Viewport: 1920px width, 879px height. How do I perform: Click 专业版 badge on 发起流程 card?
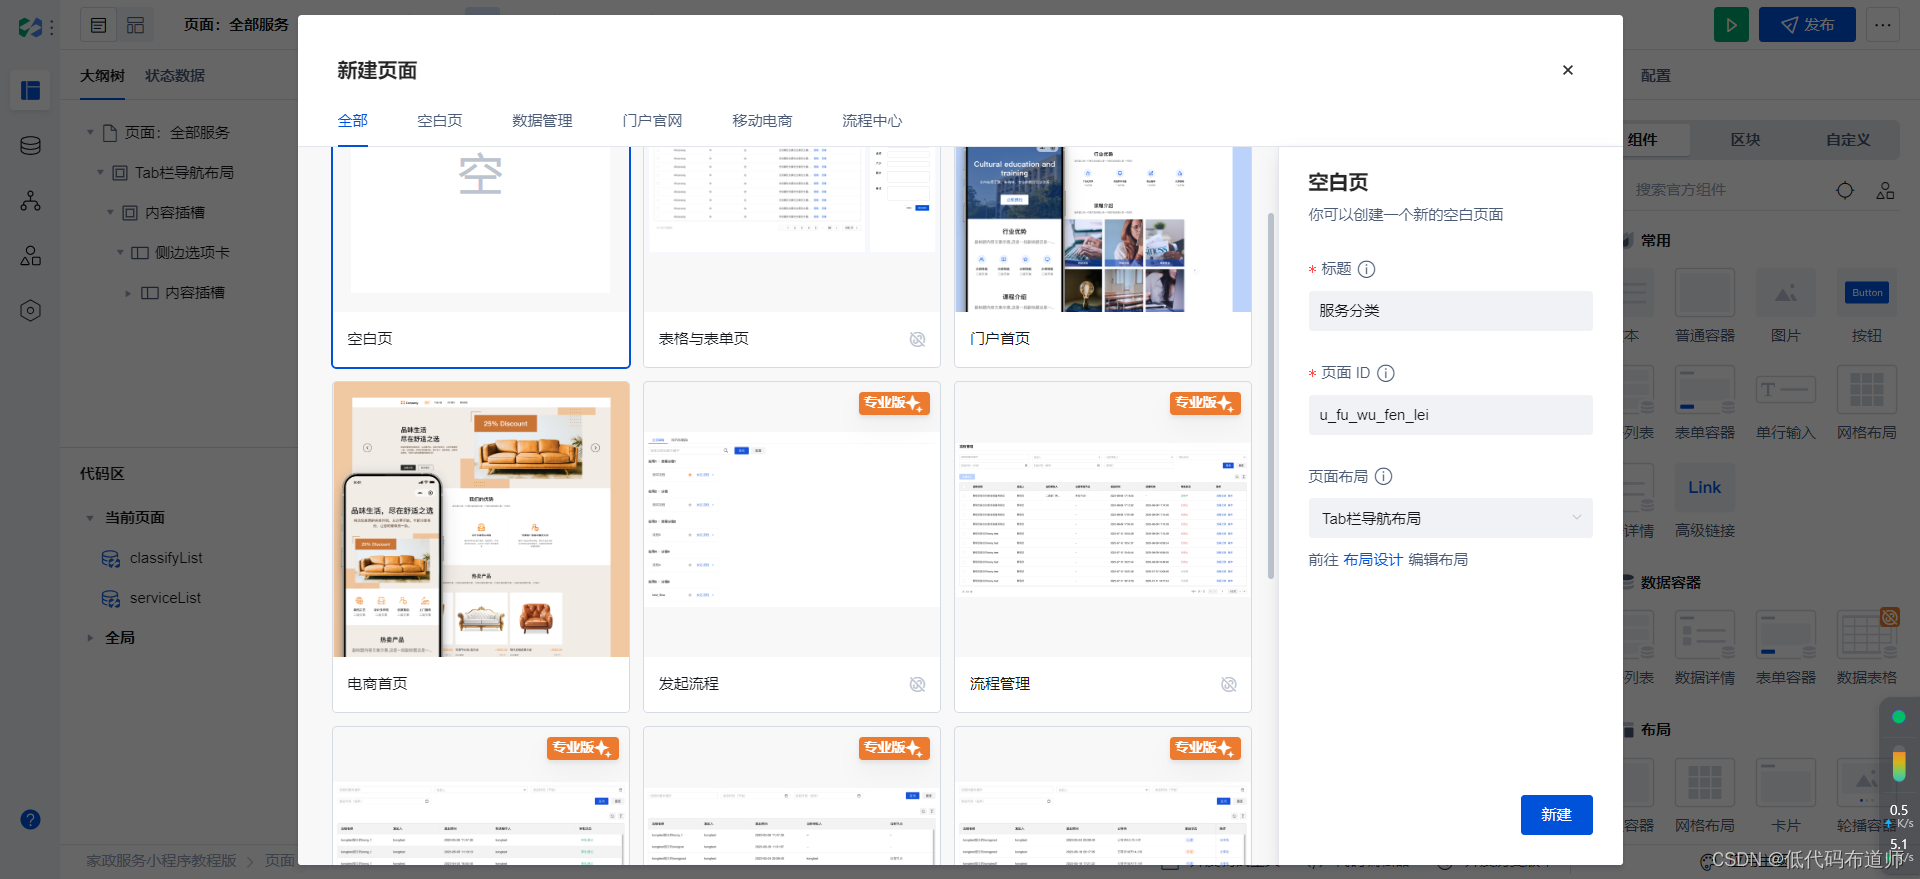894,403
